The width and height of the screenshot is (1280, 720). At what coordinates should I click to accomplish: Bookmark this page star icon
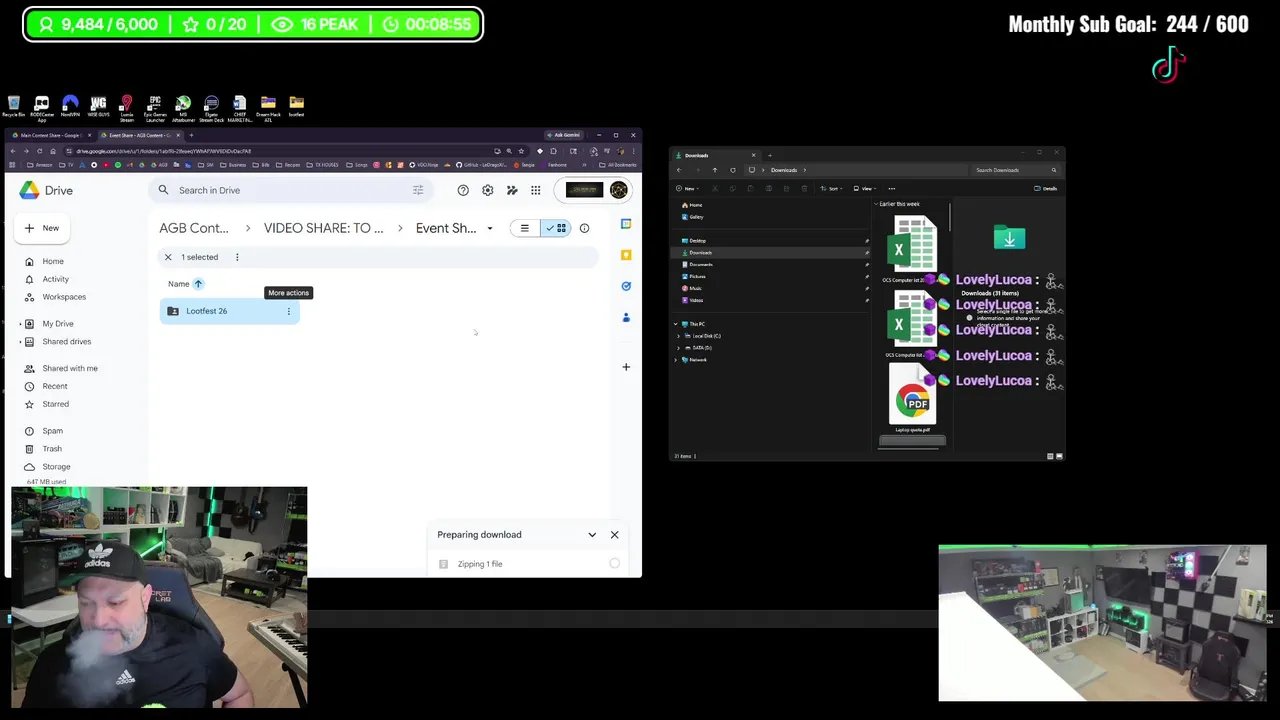[x=521, y=151]
